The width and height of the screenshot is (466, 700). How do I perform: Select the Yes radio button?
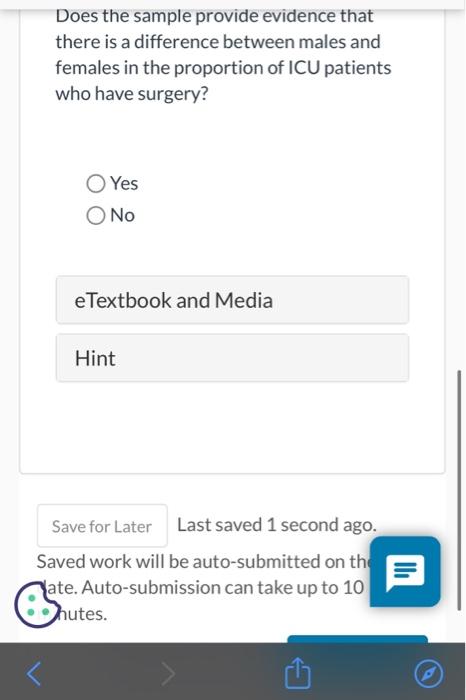96,183
